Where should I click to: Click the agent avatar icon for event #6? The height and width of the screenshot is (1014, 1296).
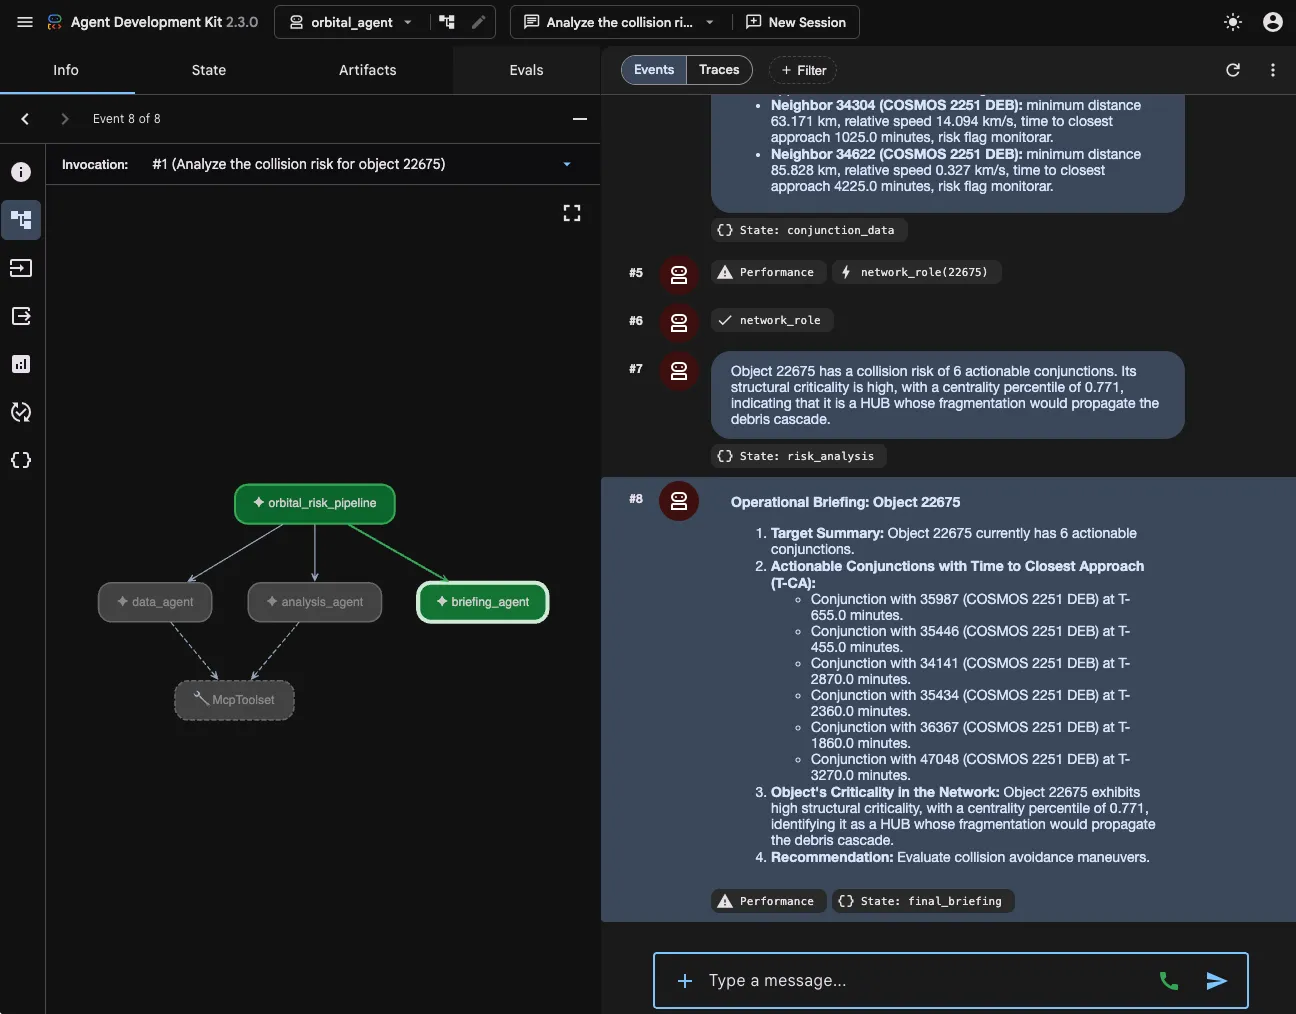(x=679, y=322)
